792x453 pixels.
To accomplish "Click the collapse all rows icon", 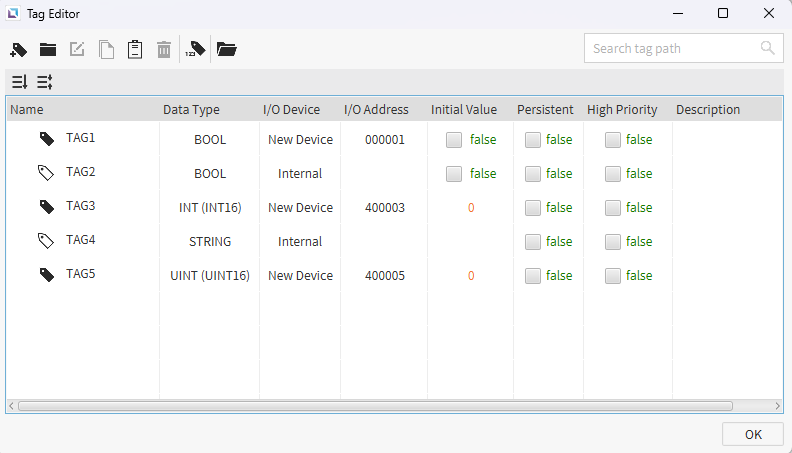I will tap(45, 82).
